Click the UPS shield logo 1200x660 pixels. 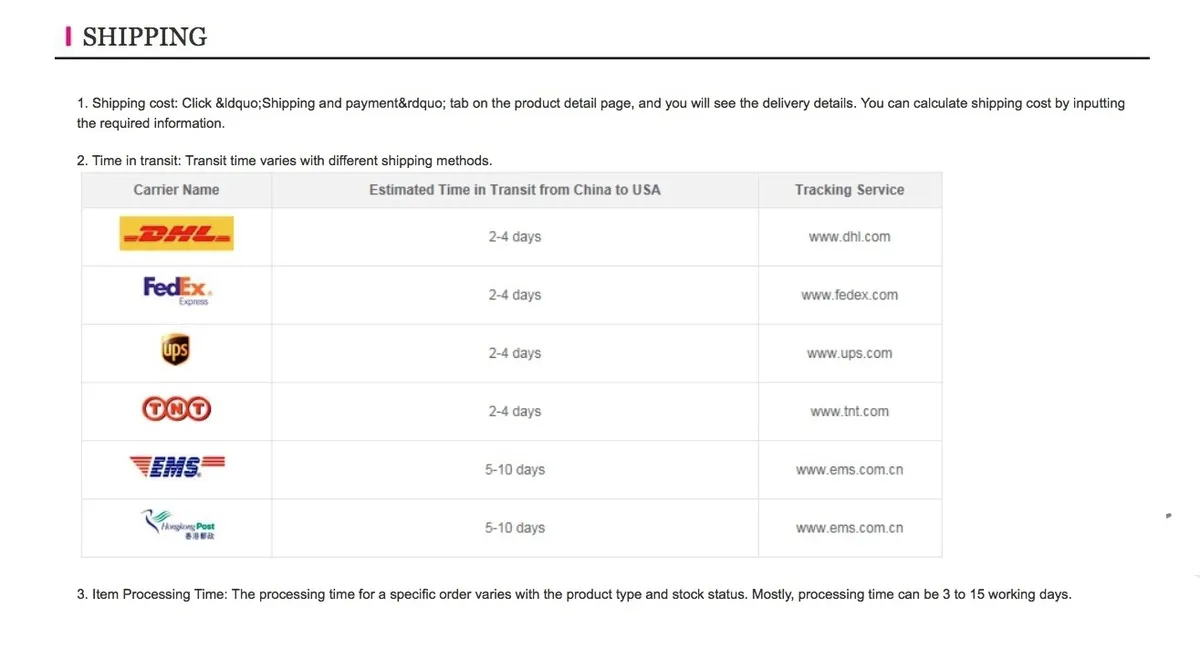point(175,351)
